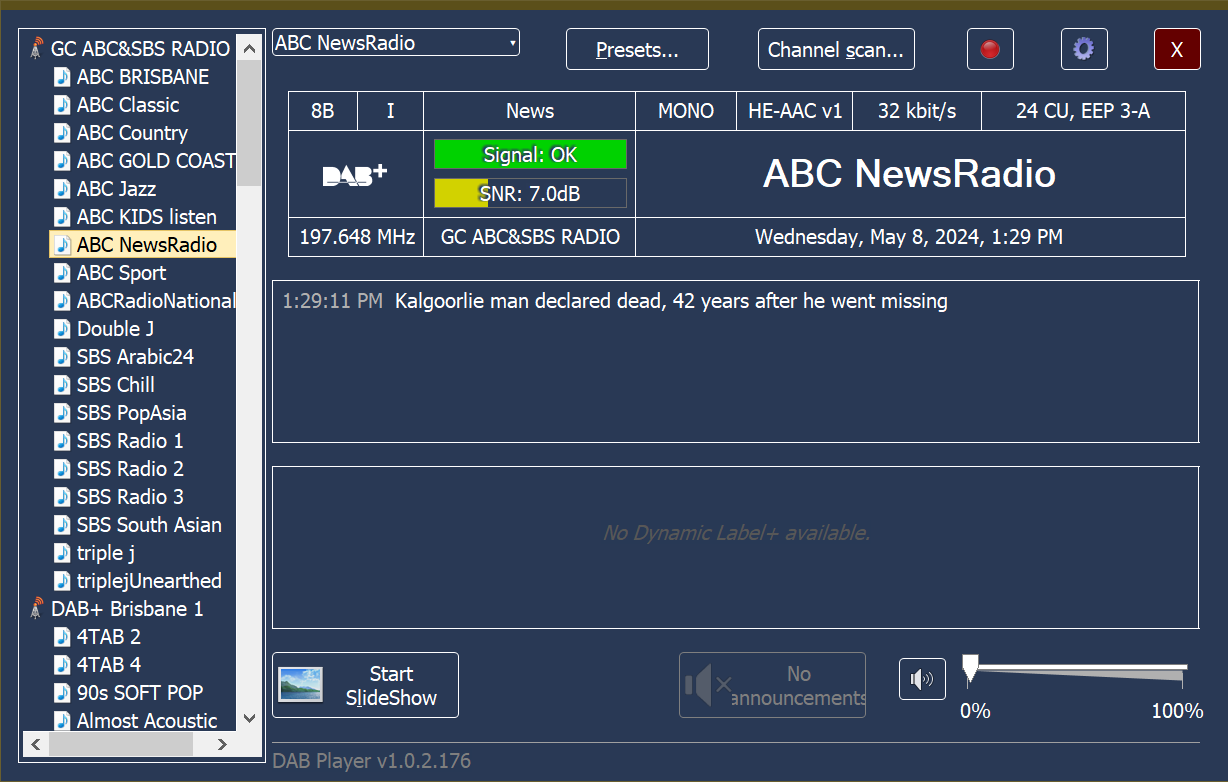This screenshot has height=782, width=1228.
Task: Open the Presets dialog
Action: point(637,49)
